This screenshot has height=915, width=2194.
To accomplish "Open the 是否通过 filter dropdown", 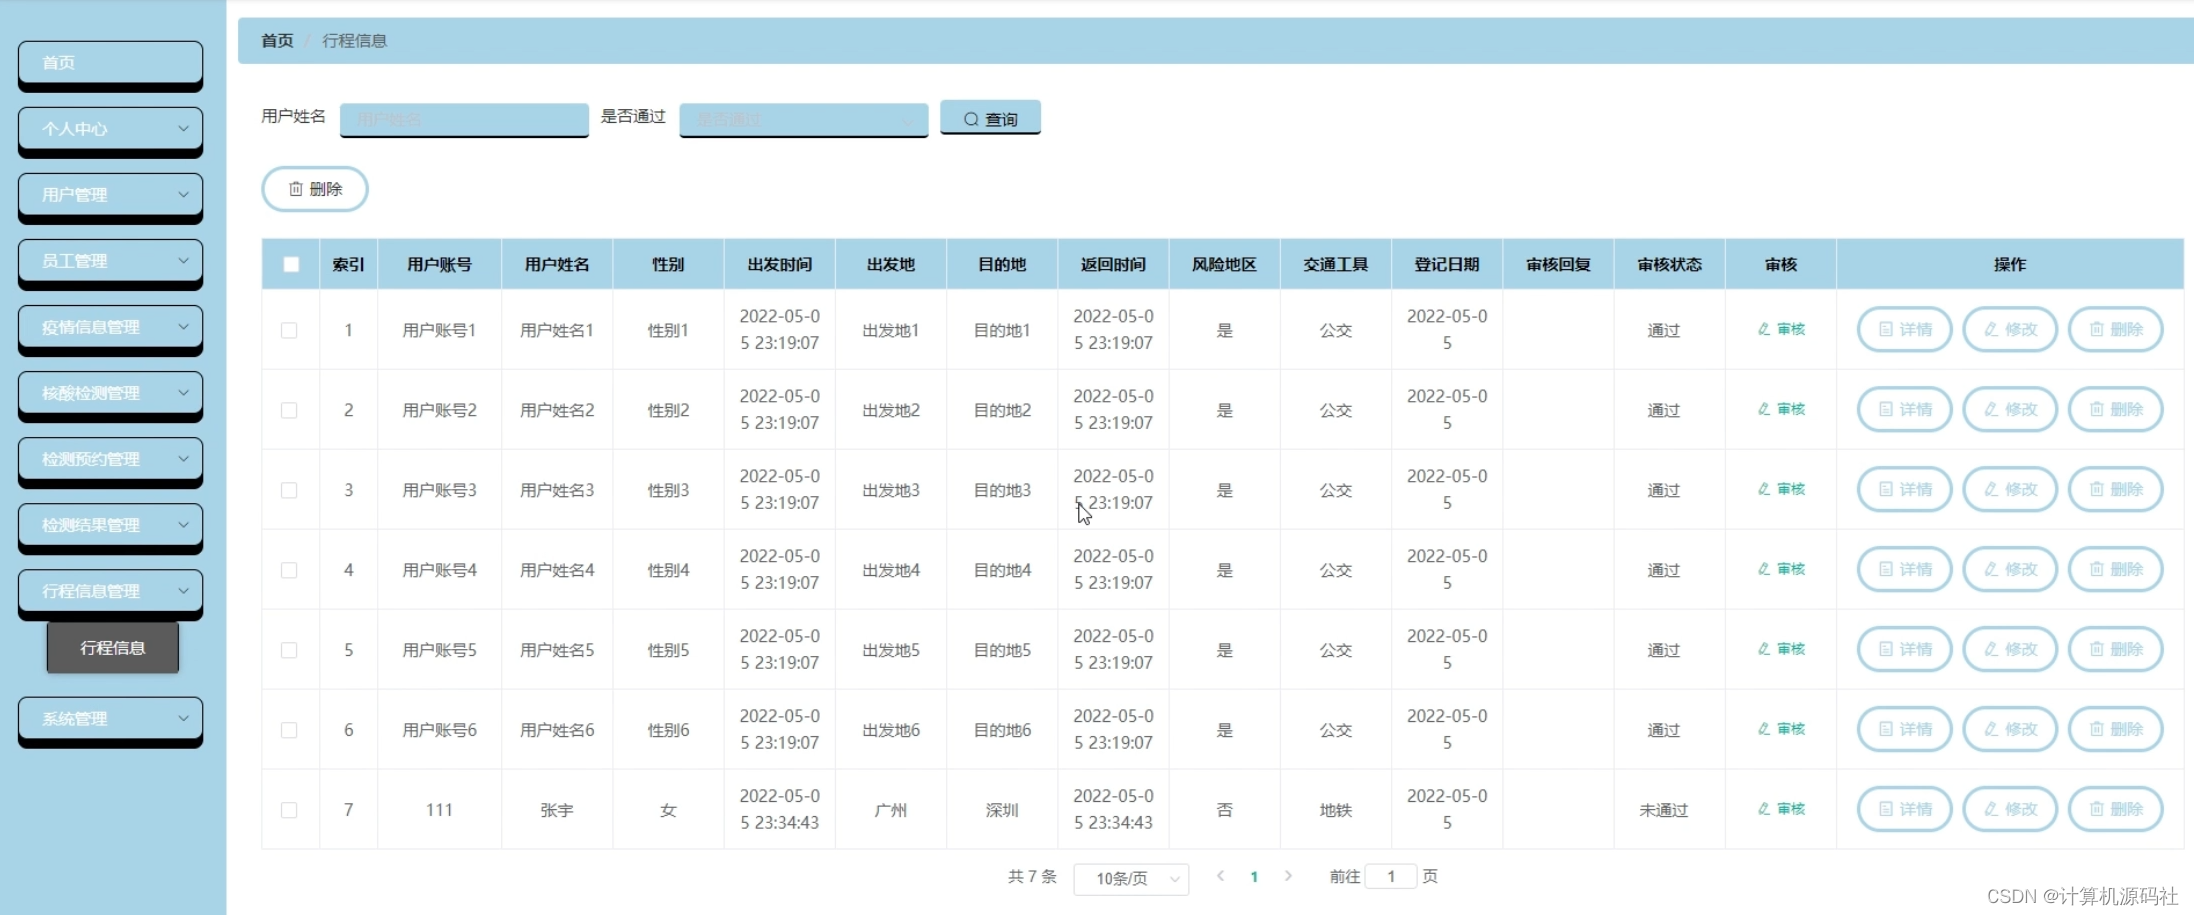I will click(804, 119).
